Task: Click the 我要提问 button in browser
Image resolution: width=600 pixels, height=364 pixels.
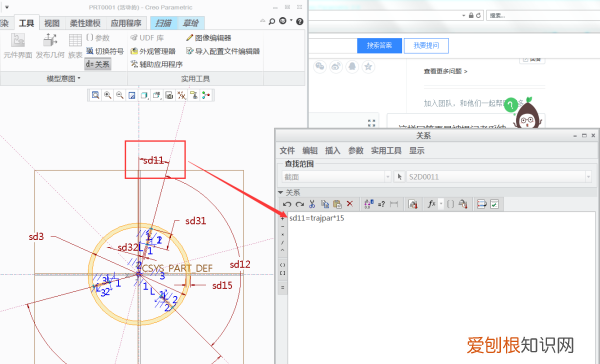Action: tap(426, 46)
